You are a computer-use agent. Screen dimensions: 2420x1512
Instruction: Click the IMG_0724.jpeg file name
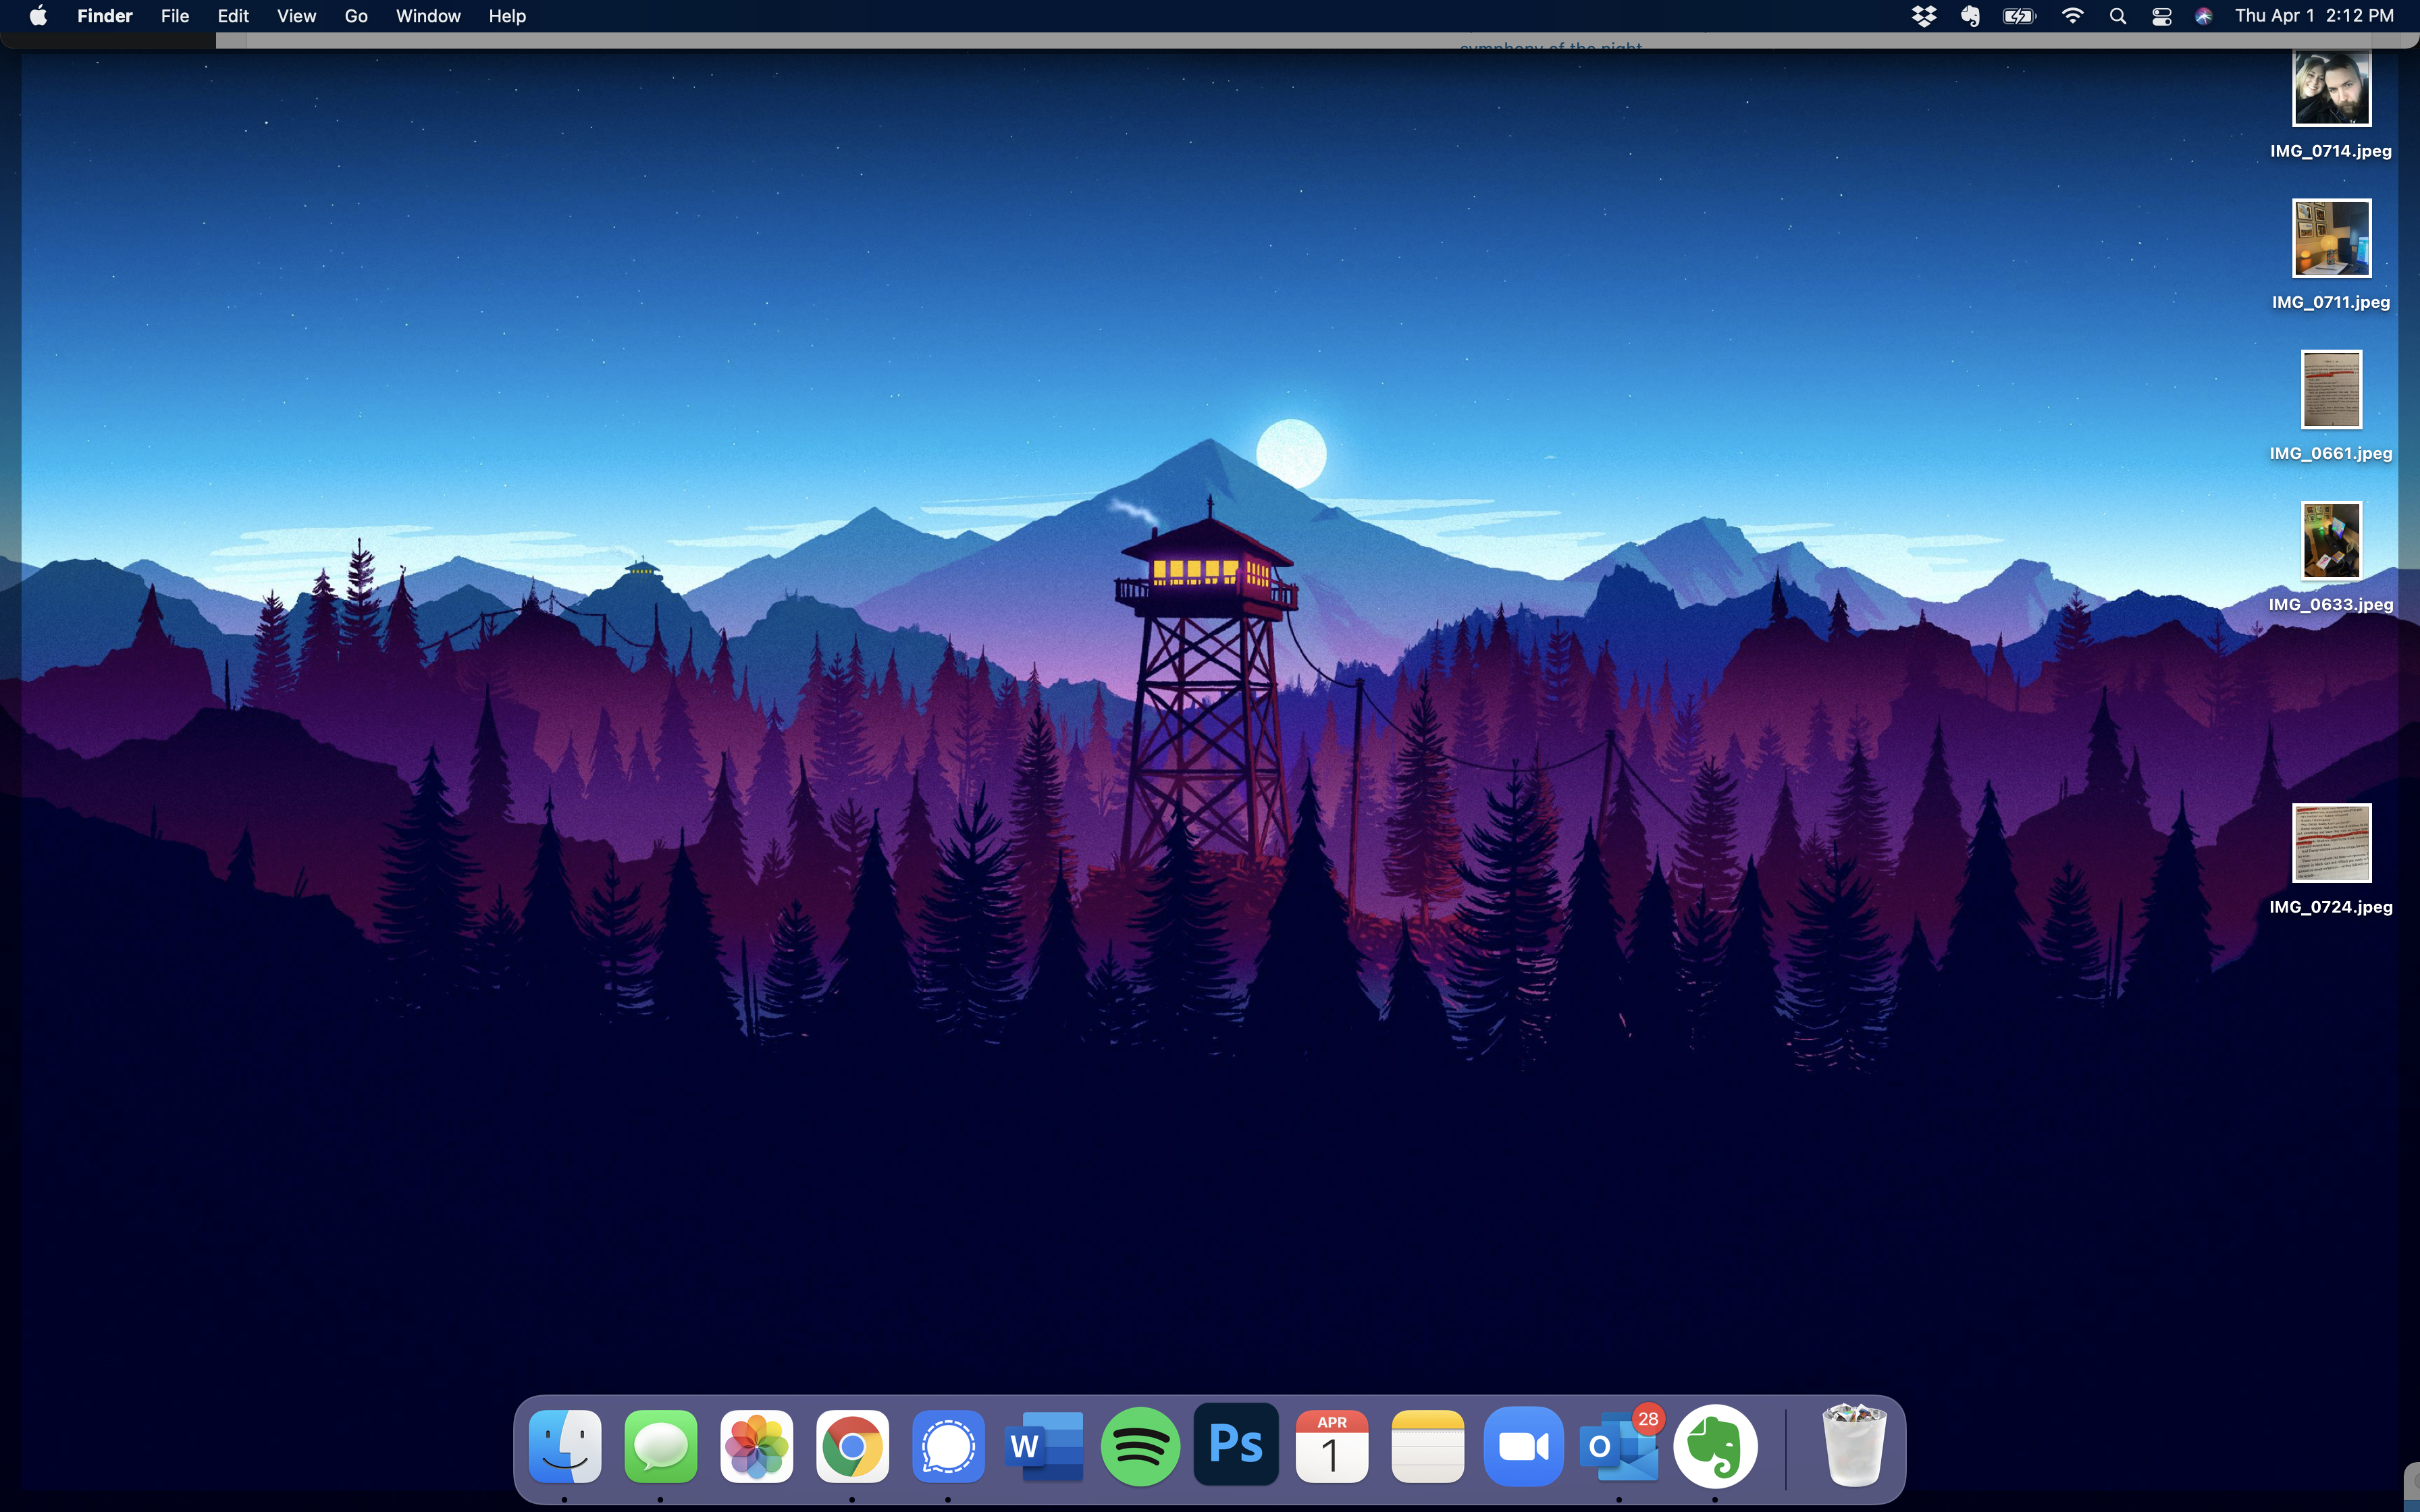2331,907
